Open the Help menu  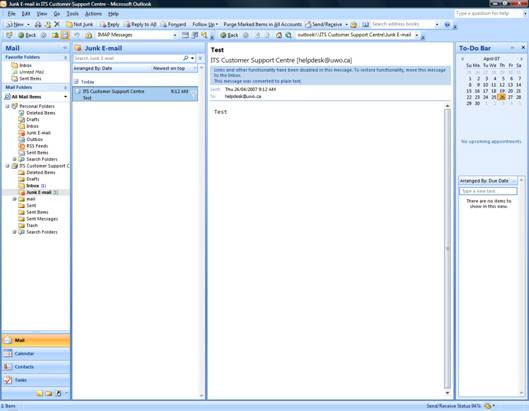(113, 14)
